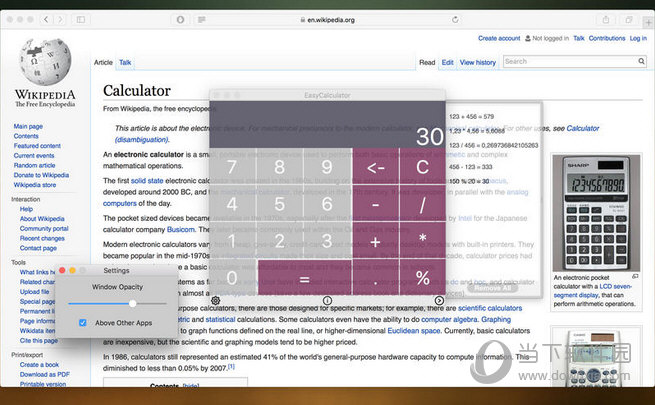The height and width of the screenshot is (405, 655).
Task: Click Wikipedia search magnifier icon
Action: click(641, 61)
